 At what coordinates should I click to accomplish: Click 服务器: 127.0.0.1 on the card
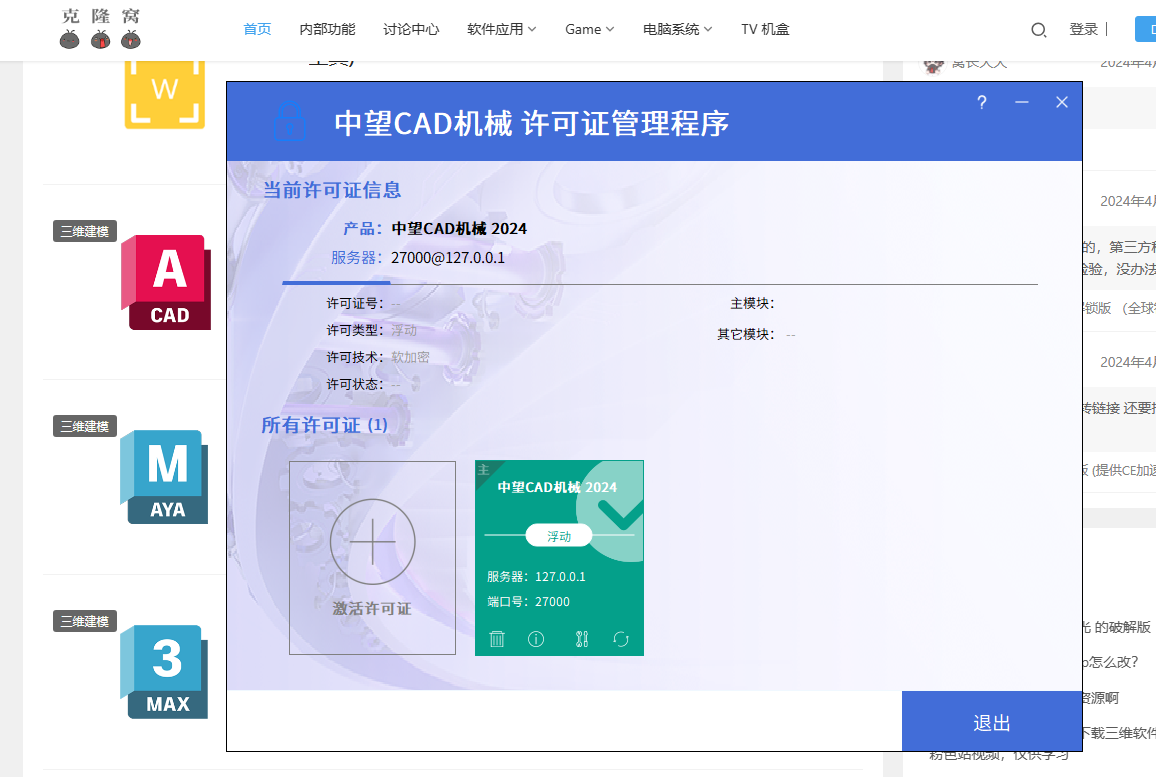coord(536,576)
